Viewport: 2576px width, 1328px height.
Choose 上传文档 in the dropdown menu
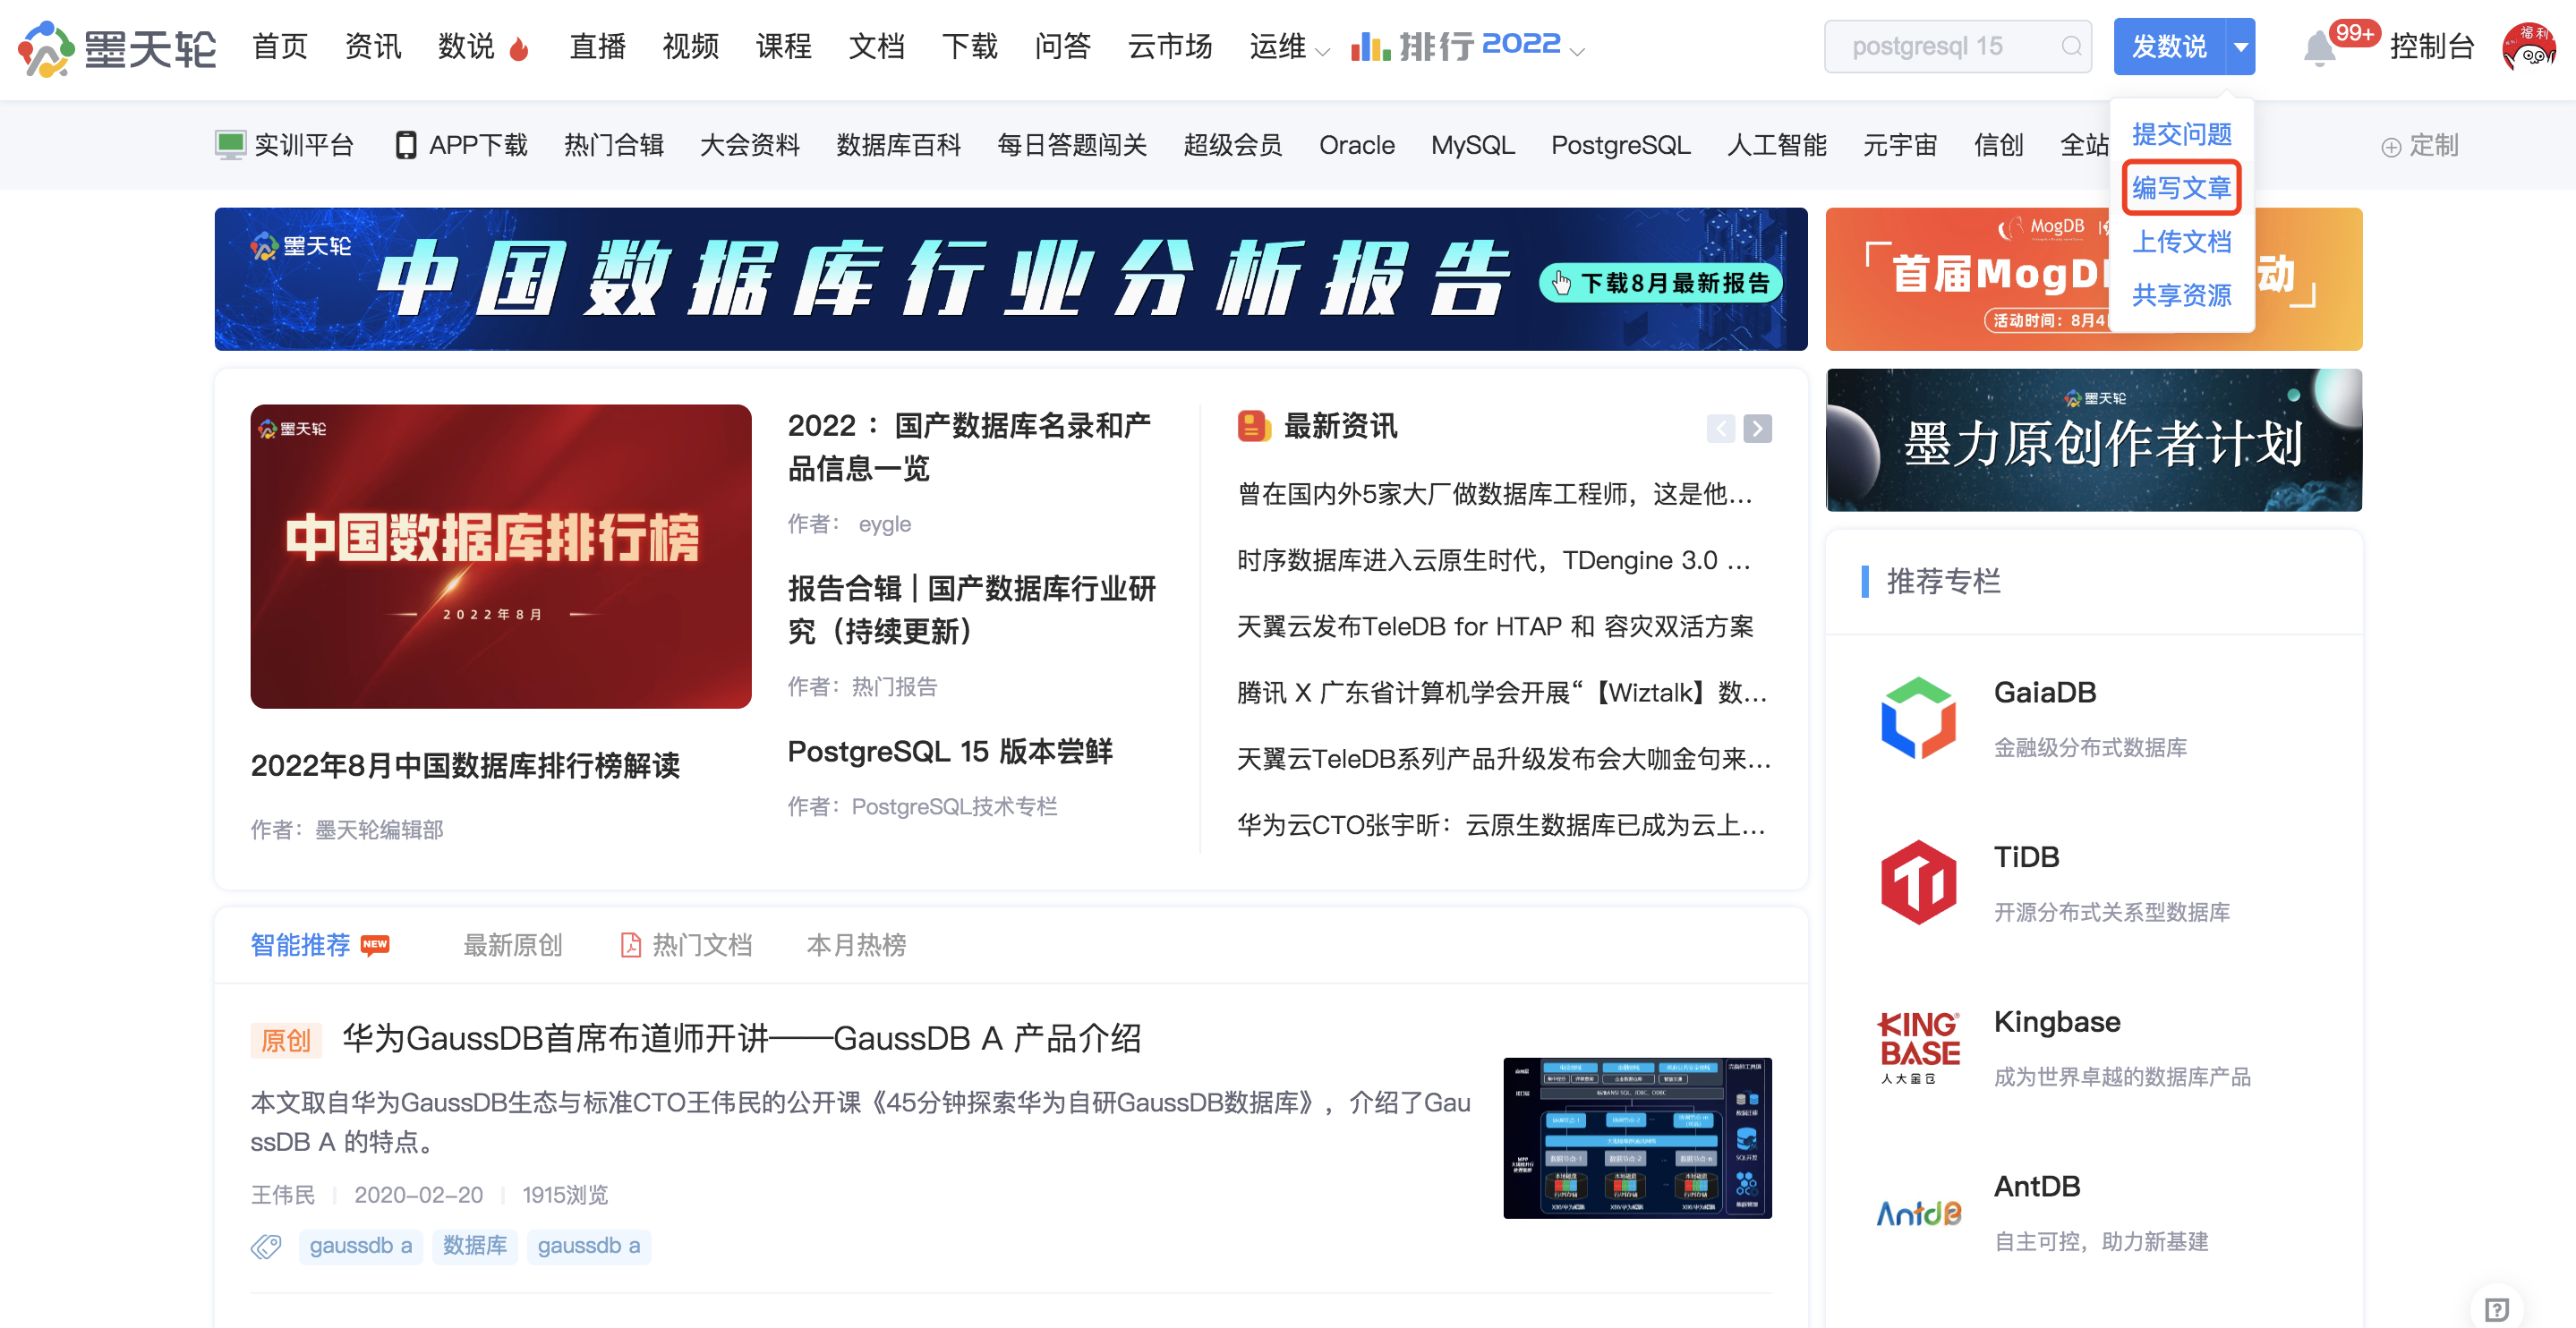tap(2181, 241)
